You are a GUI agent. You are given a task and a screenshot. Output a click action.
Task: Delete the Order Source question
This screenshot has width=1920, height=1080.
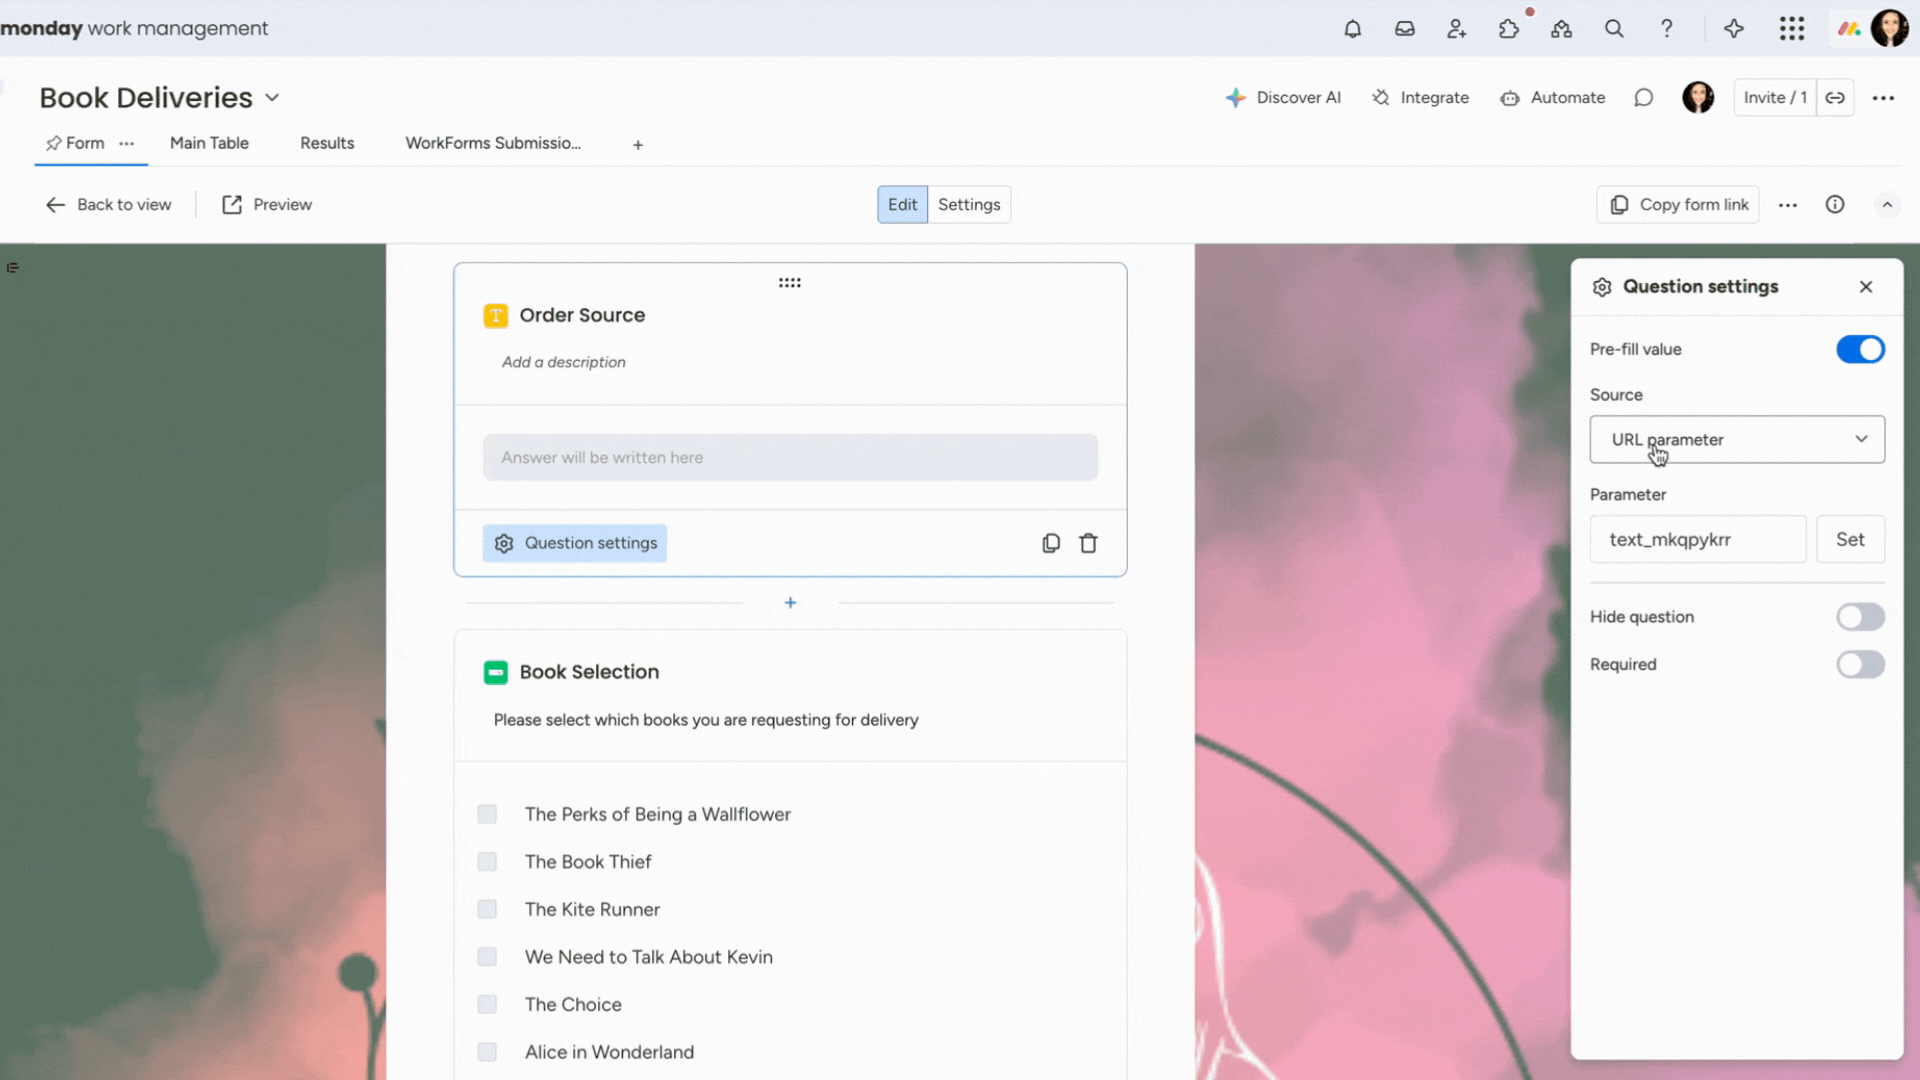click(x=1088, y=543)
